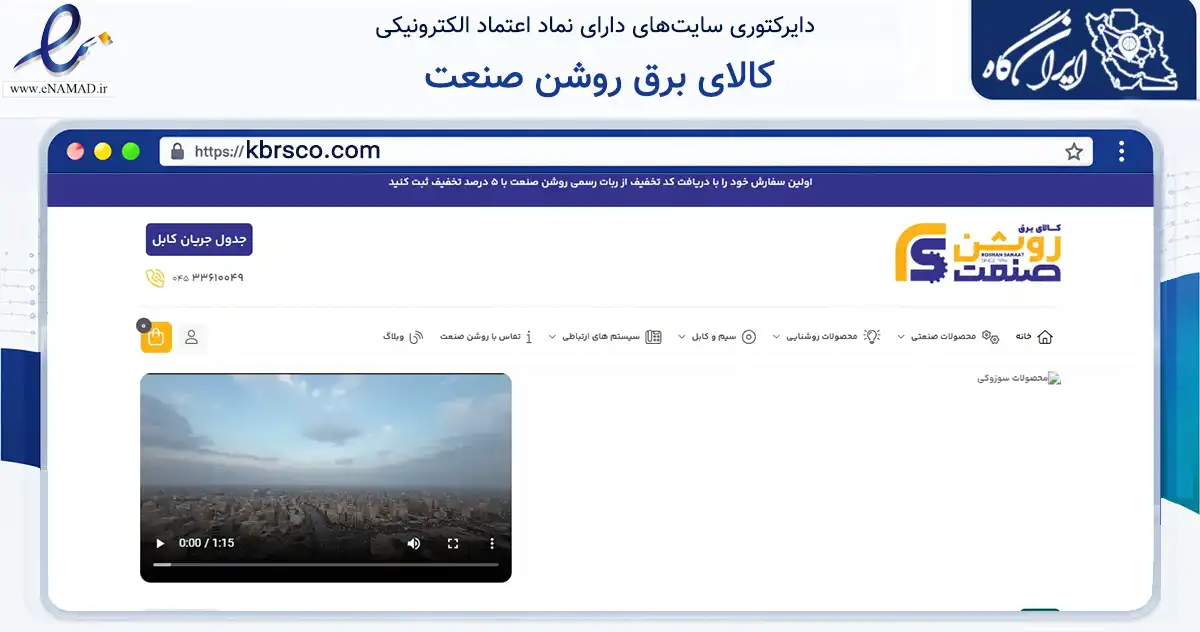1200x632 pixels.
Task: Click the cable reel icon of سیم و کابل
Action: [x=749, y=337]
